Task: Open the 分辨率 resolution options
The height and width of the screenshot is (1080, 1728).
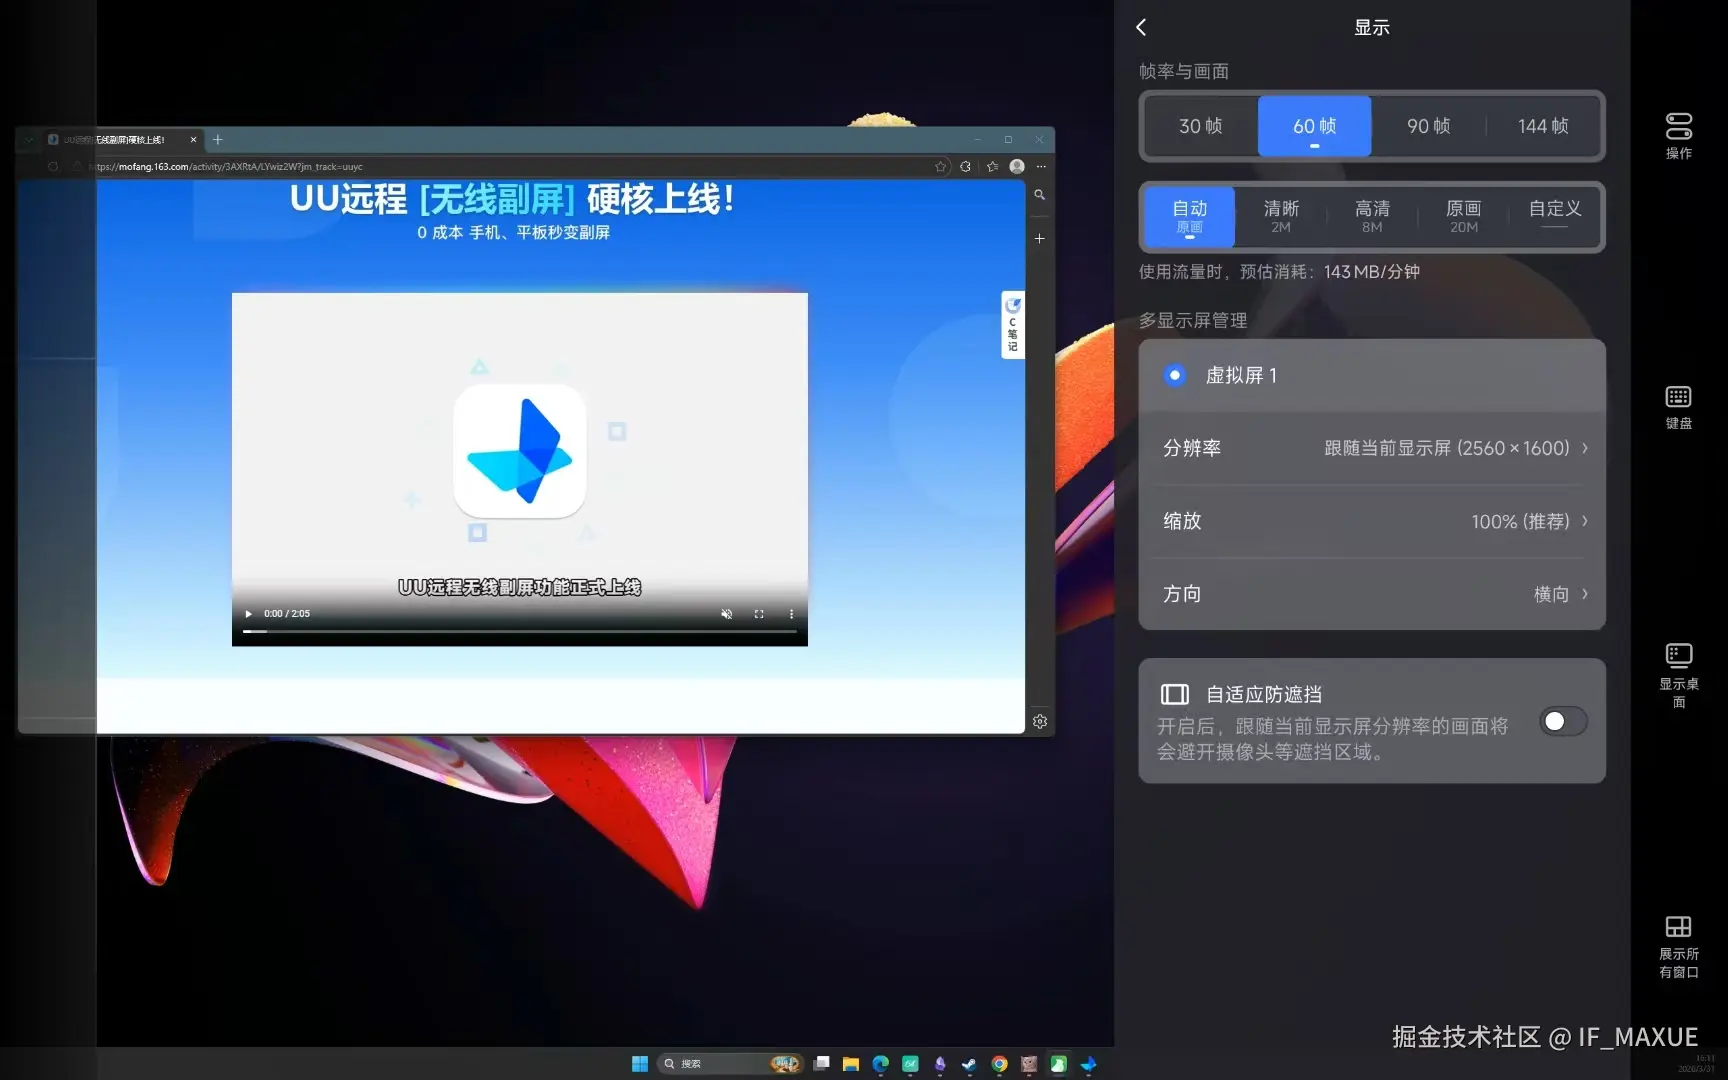Action: [x=1372, y=448]
